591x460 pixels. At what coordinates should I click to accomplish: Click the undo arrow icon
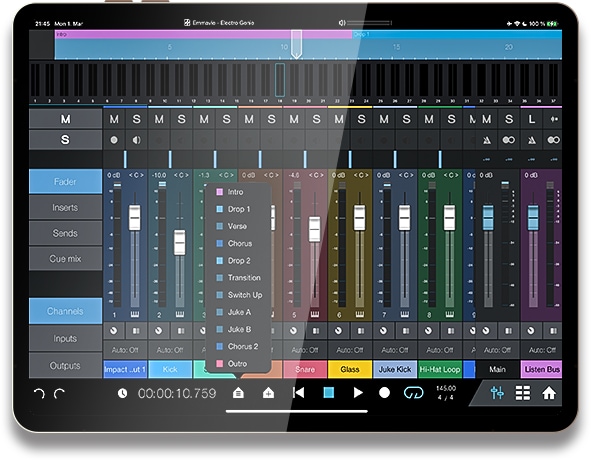tap(39, 393)
